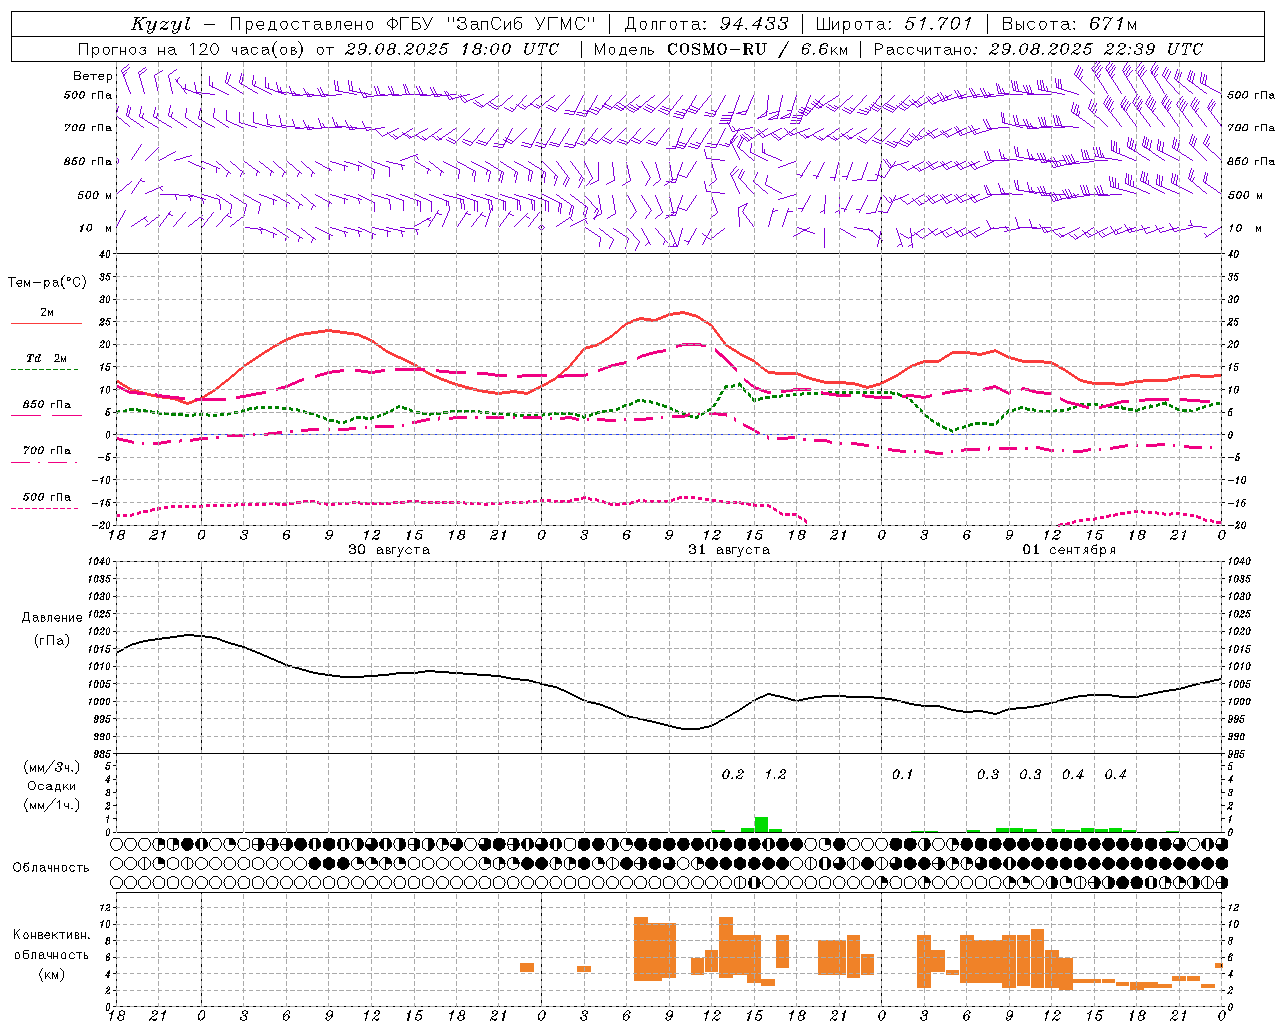
Task: Click the date label 31 августа
Action: pyautogui.click(x=729, y=550)
